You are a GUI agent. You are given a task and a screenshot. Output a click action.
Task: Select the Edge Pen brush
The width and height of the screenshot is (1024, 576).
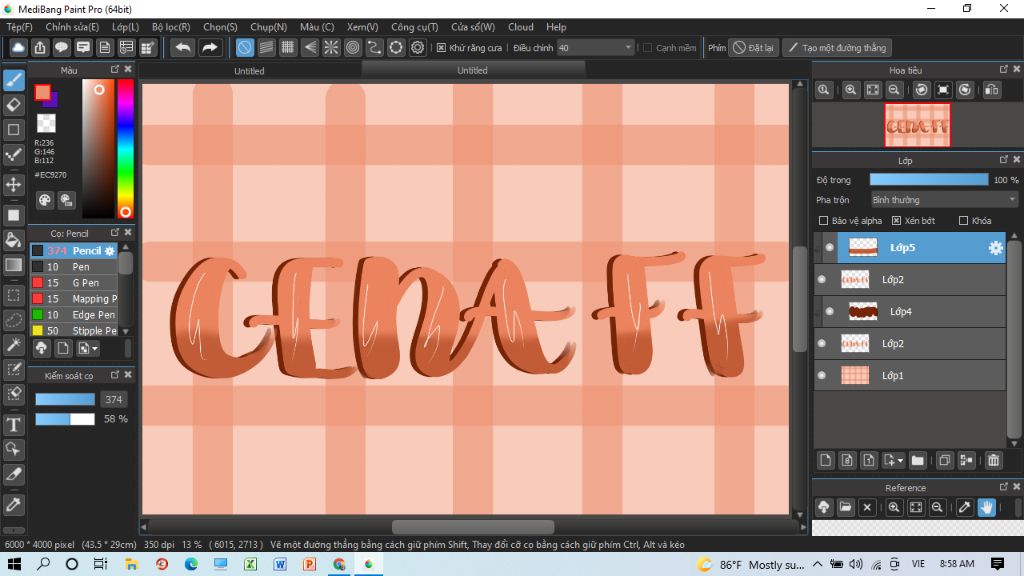click(x=74, y=315)
